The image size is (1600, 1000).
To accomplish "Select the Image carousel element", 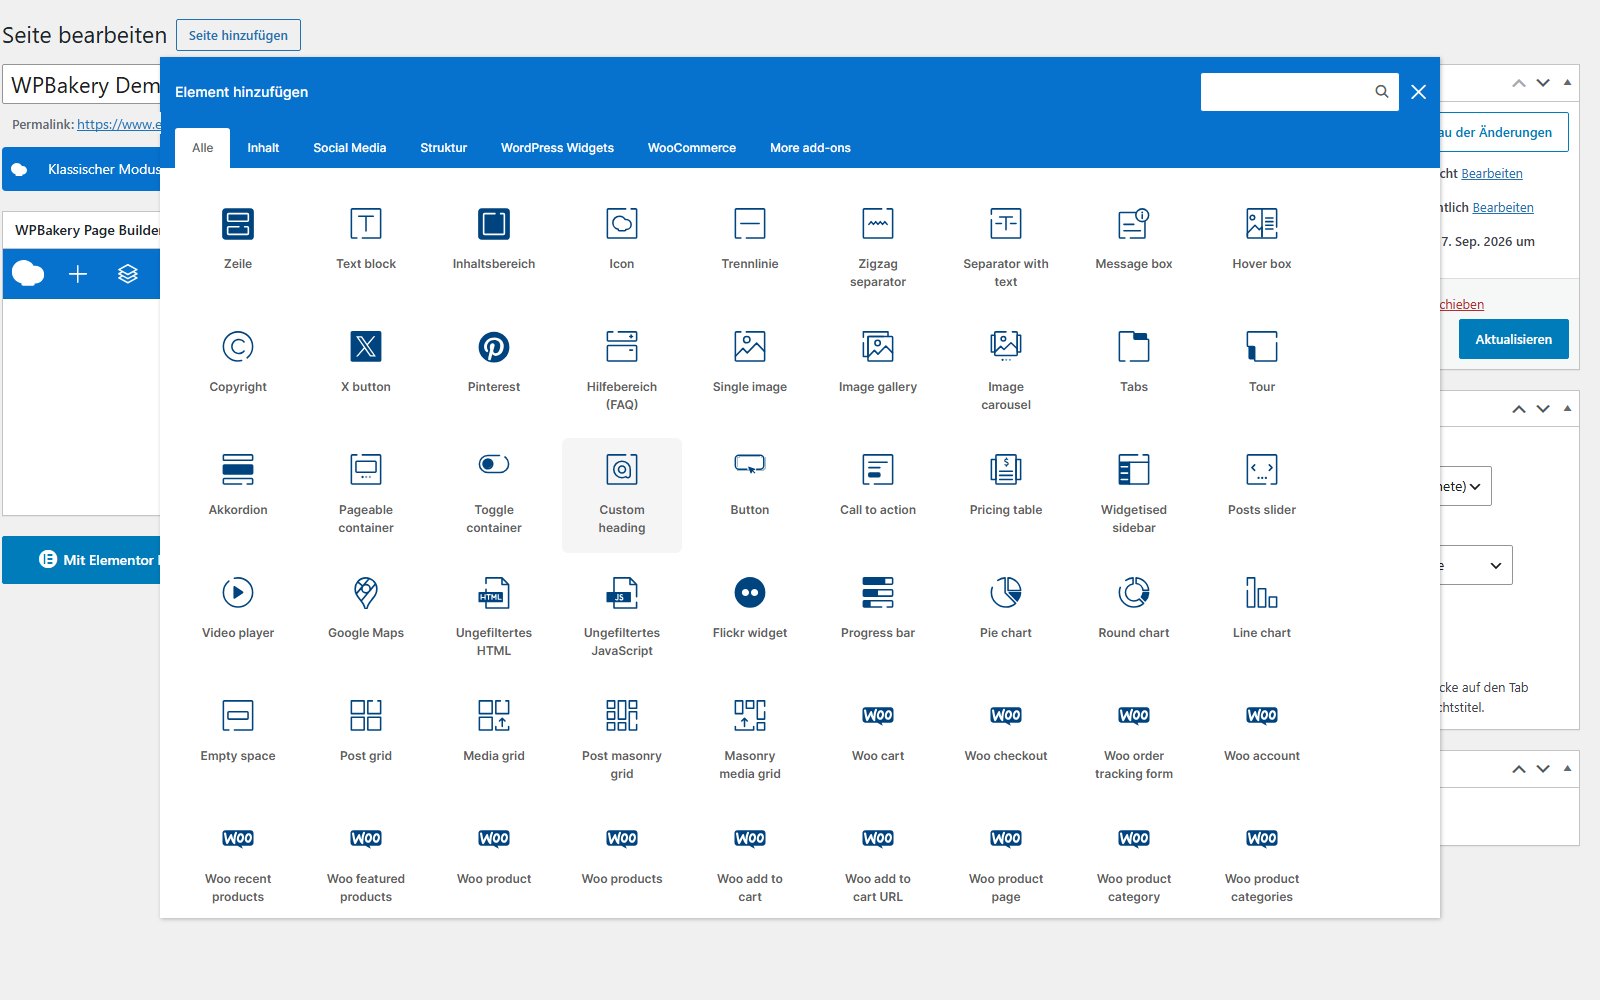I will tap(1006, 370).
